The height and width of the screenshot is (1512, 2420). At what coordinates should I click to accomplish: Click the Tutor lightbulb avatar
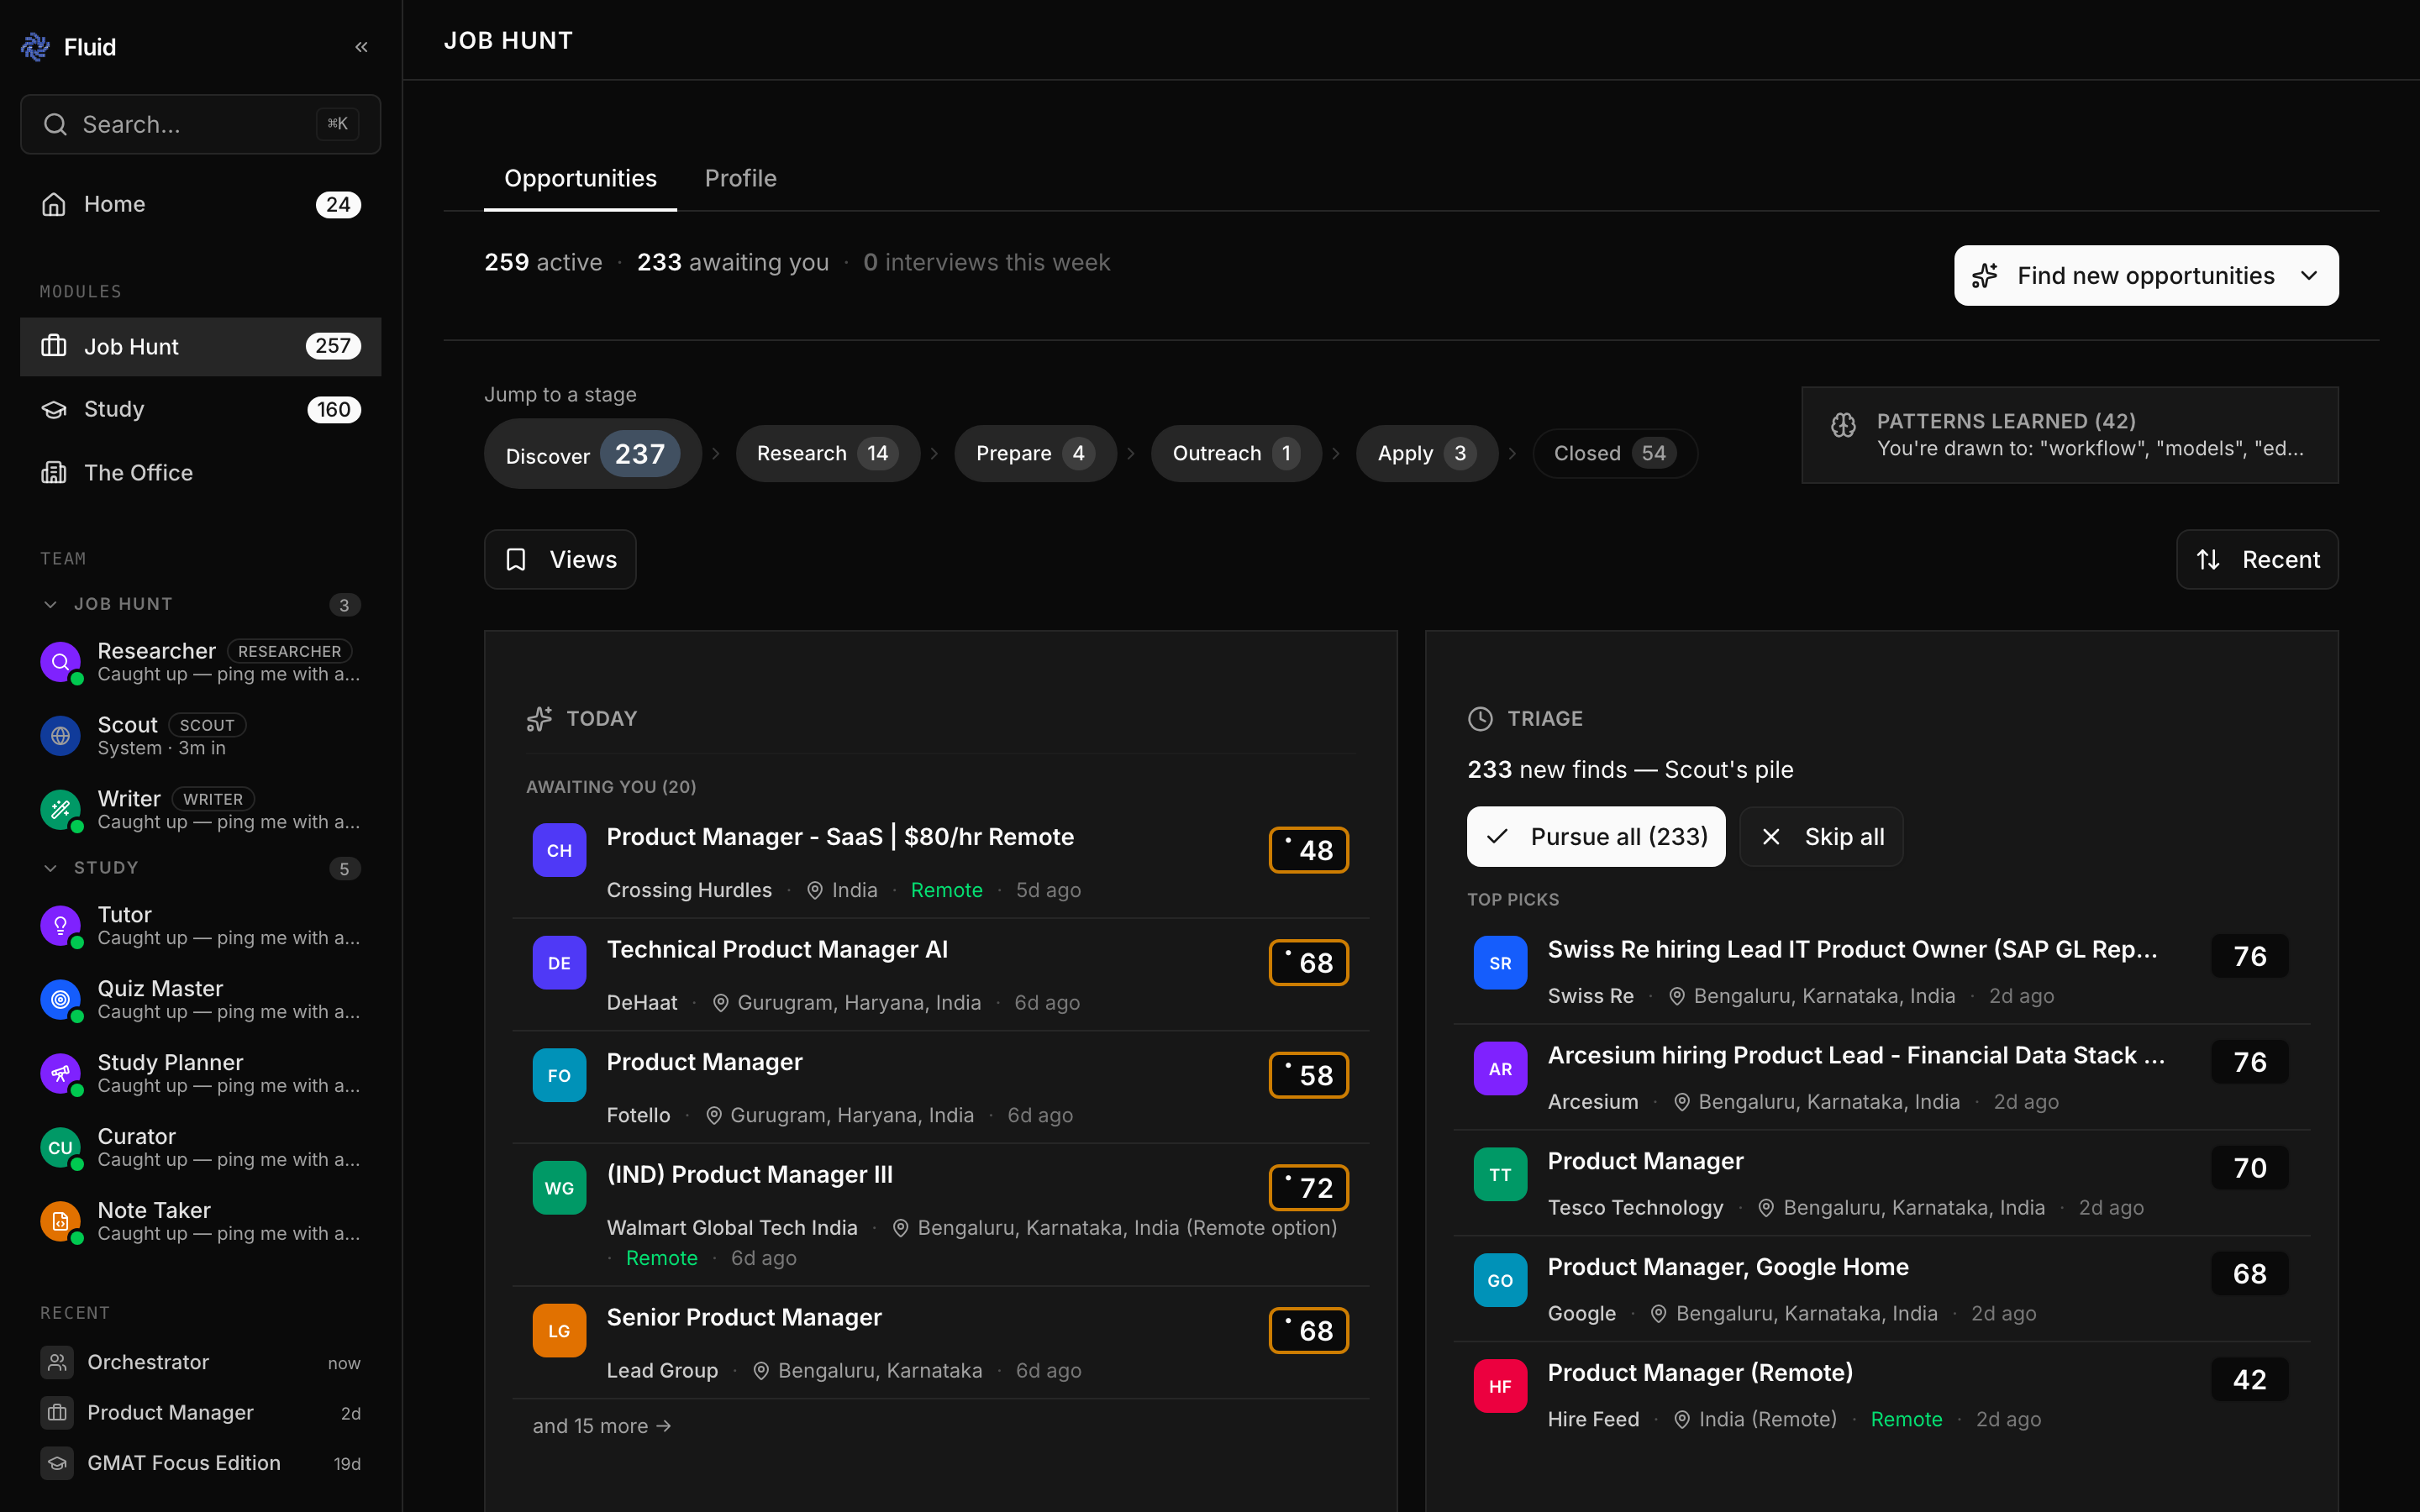pyautogui.click(x=60, y=926)
